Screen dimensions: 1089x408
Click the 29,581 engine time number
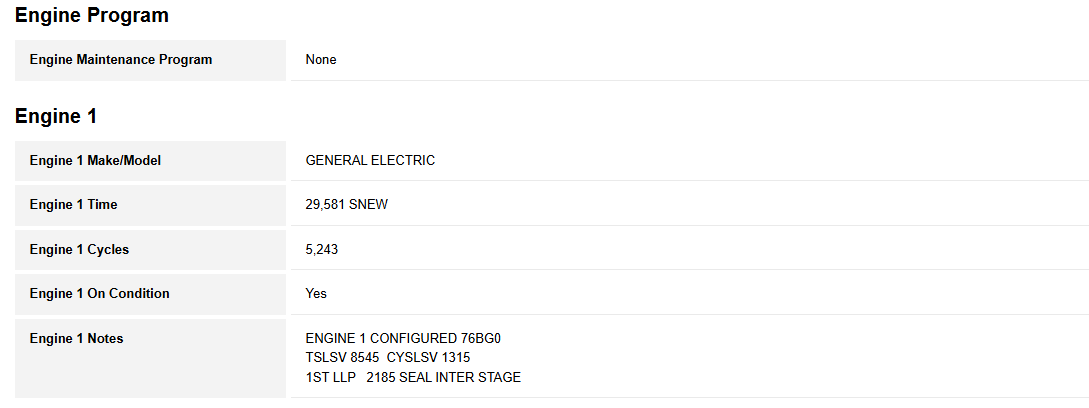pos(325,205)
